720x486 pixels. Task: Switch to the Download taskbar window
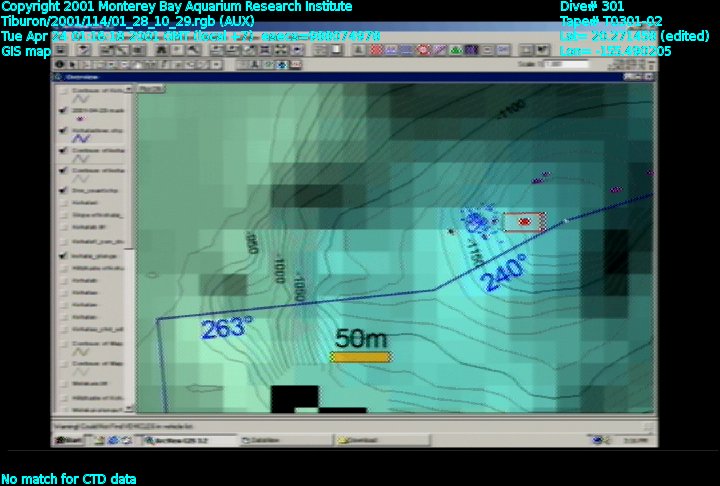tap(382, 441)
